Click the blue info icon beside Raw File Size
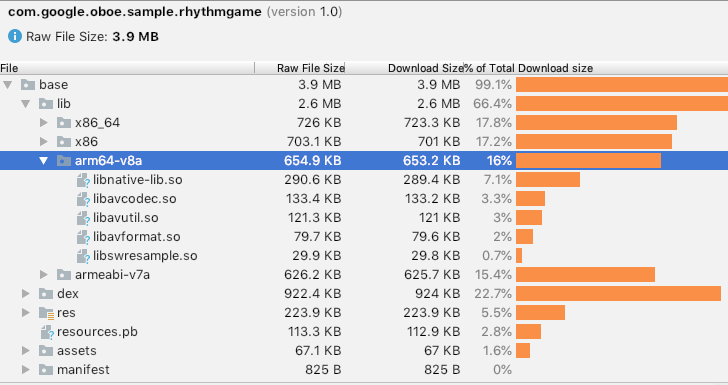Image resolution: width=728 pixels, height=385 pixels. coord(15,36)
